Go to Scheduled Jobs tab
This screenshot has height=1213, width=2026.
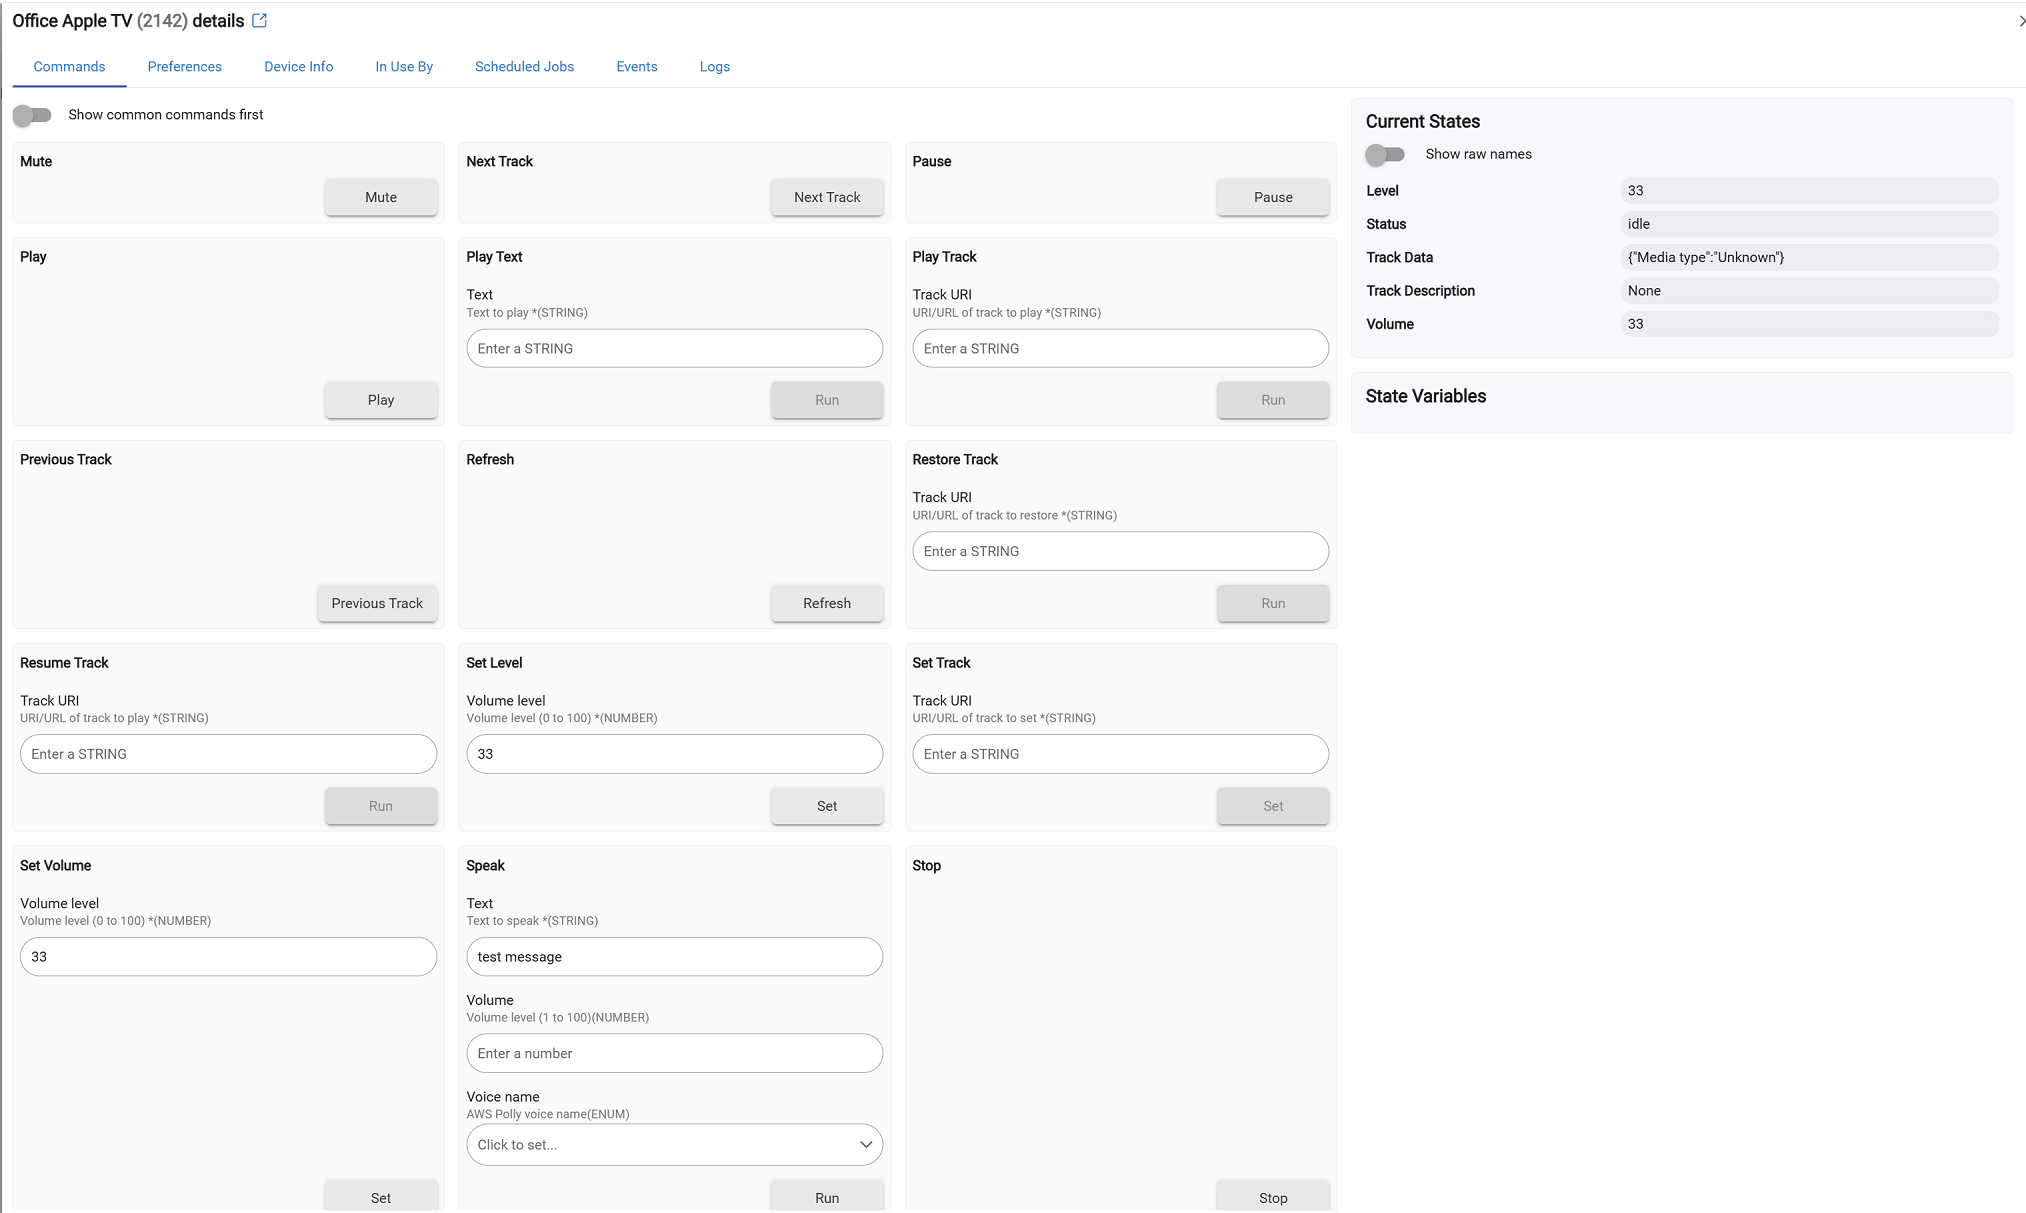coord(524,67)
